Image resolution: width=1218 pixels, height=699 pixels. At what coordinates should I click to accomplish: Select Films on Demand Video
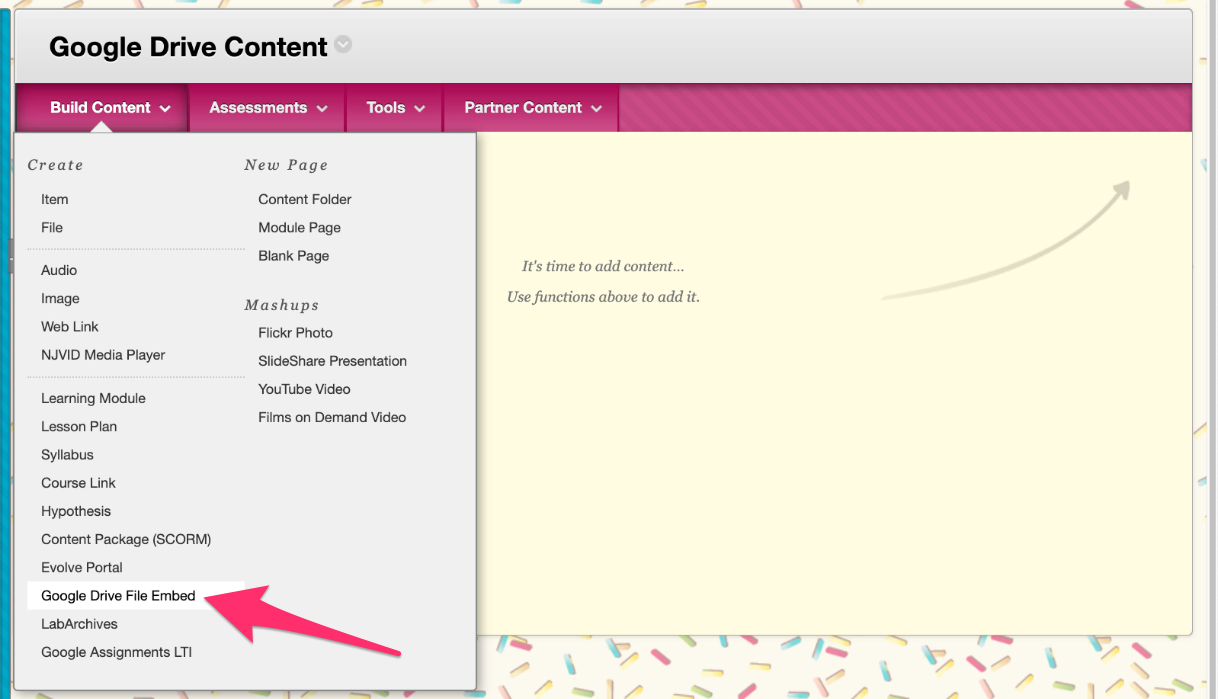(x=332, y=417)
